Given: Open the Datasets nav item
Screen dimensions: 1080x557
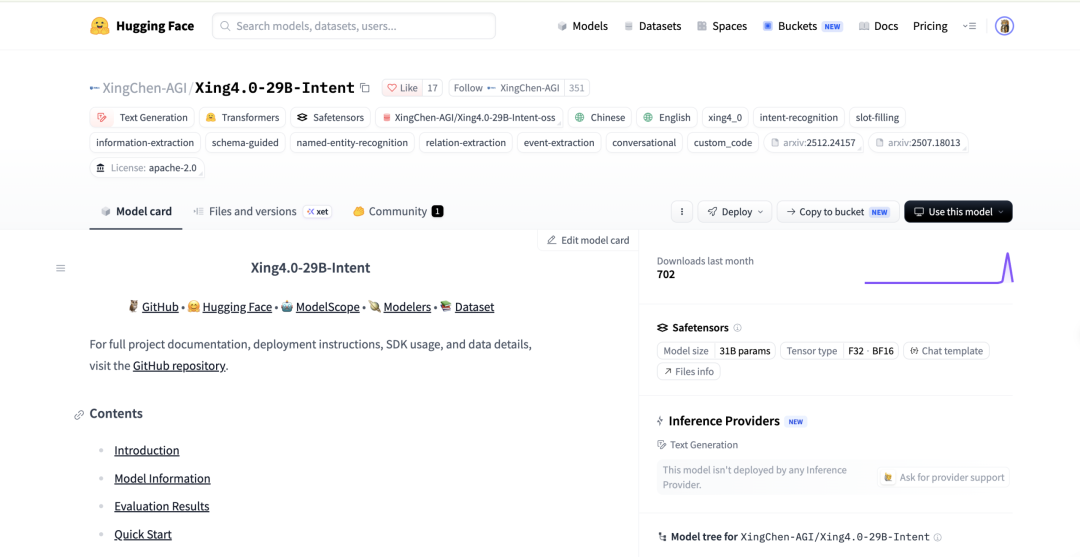Looking at the screenshot, I should click(x=652, y=26).
